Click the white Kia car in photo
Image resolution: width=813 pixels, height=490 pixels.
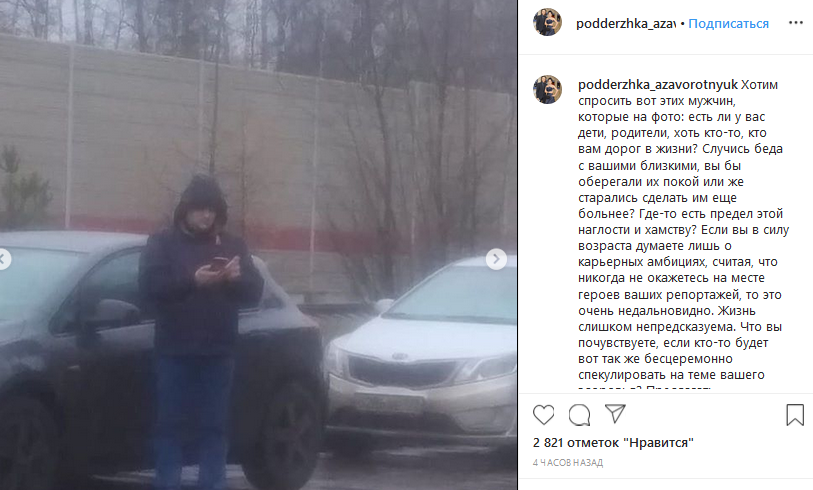(421, 353)
